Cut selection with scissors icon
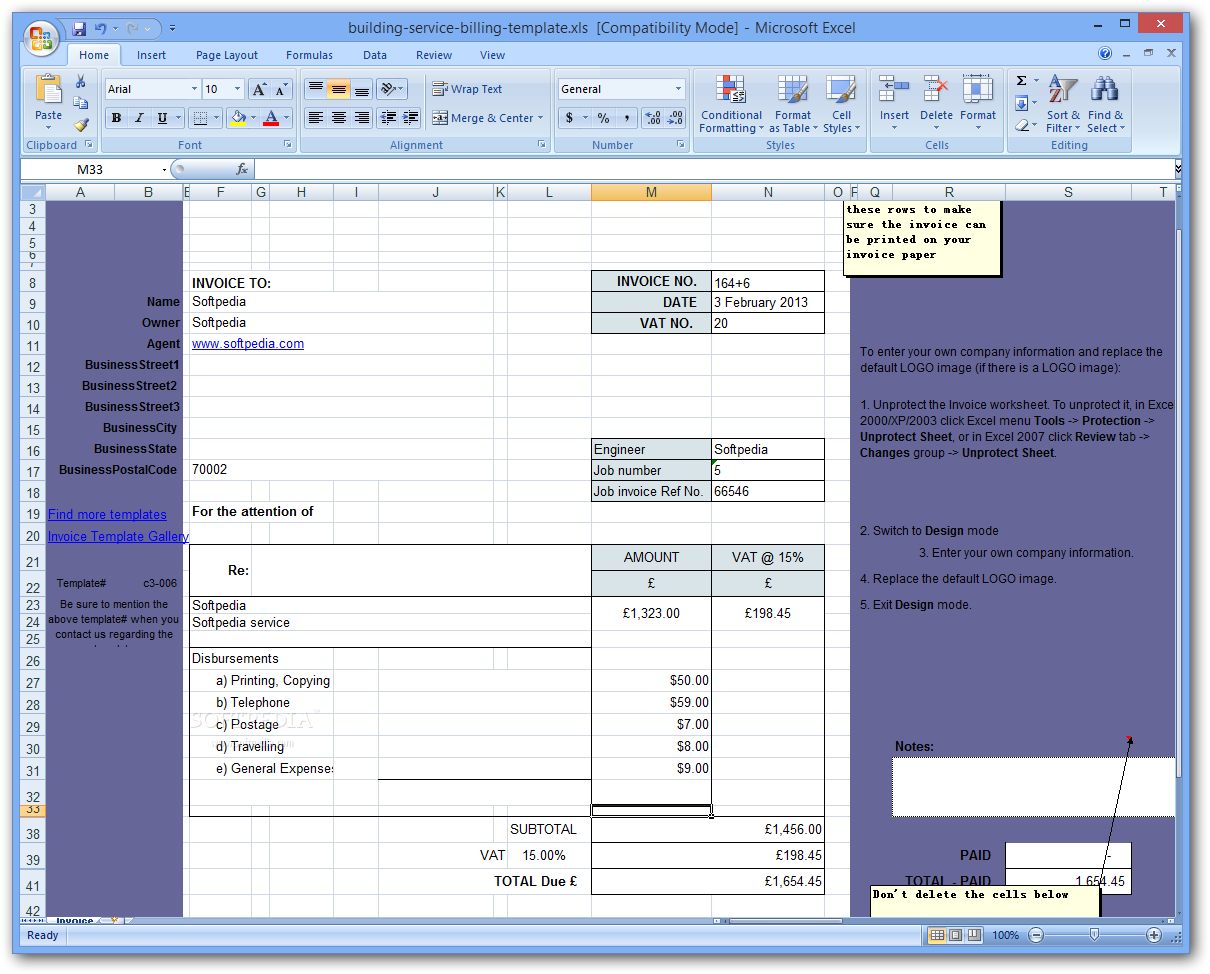 pyautogui.click(x=81, y=81)
